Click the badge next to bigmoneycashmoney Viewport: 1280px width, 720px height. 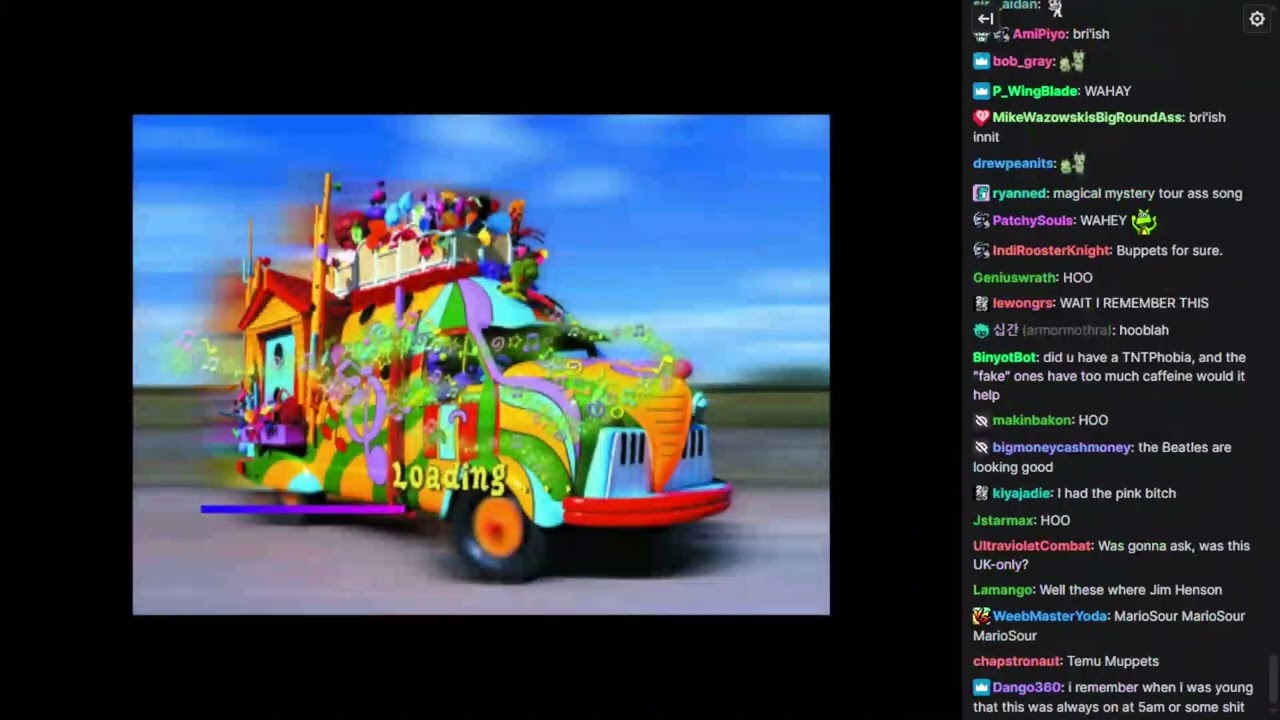(x=981, y=447)
